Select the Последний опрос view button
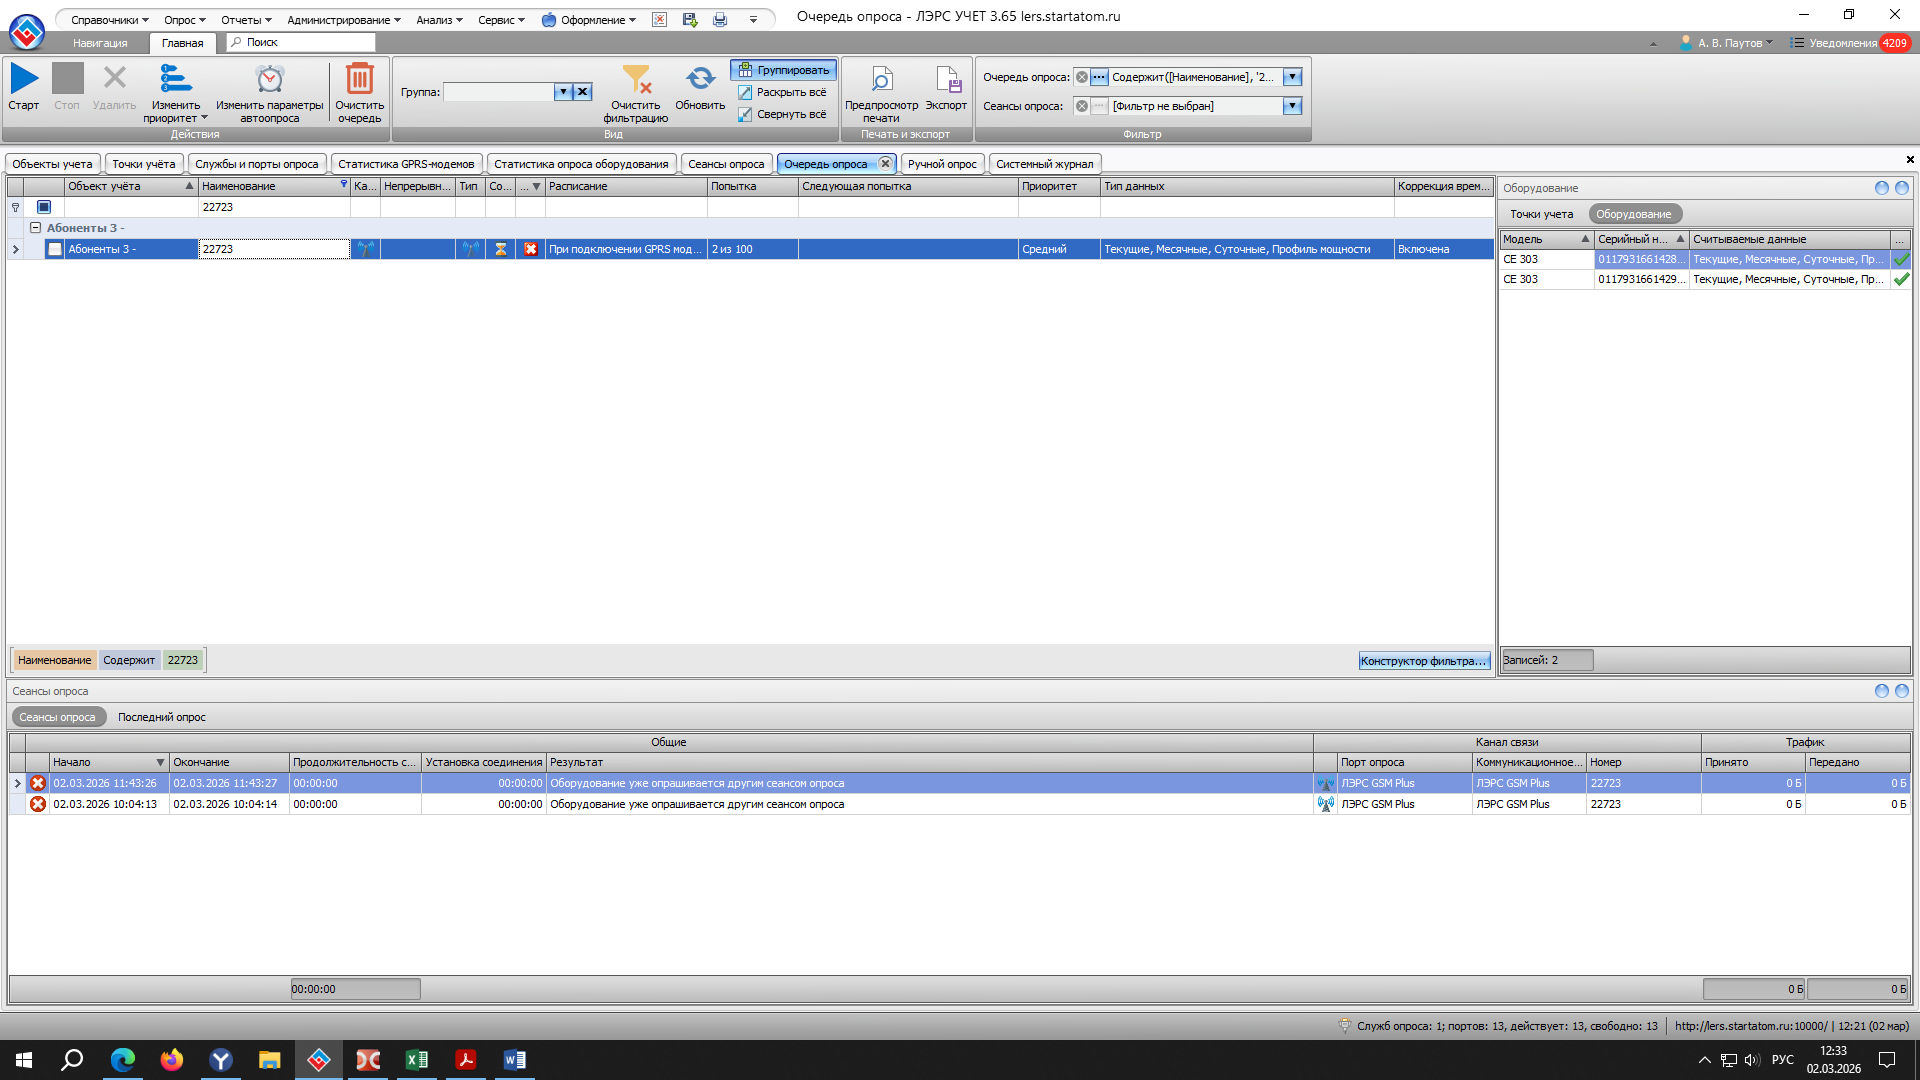The height and width of the screenshot is (1080, 1920). [162, 717]
